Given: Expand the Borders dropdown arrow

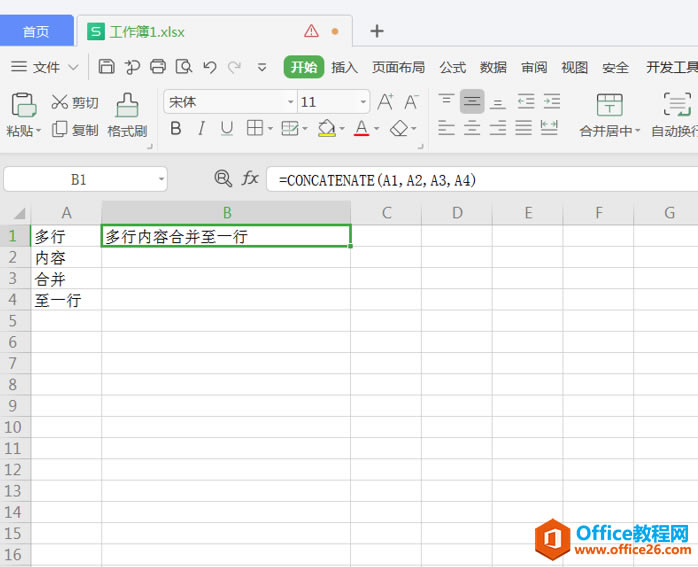Looking at the screenshot, I should tap(270, 129).
